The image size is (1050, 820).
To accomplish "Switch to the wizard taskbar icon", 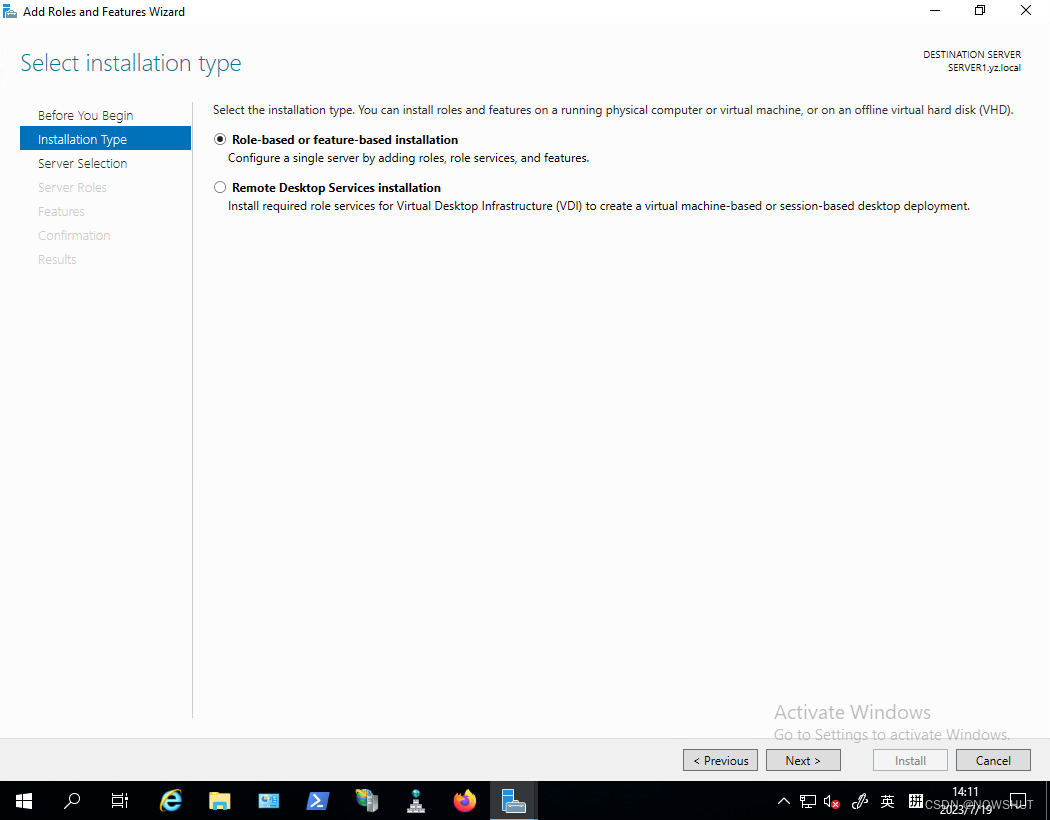I will 514,801.
